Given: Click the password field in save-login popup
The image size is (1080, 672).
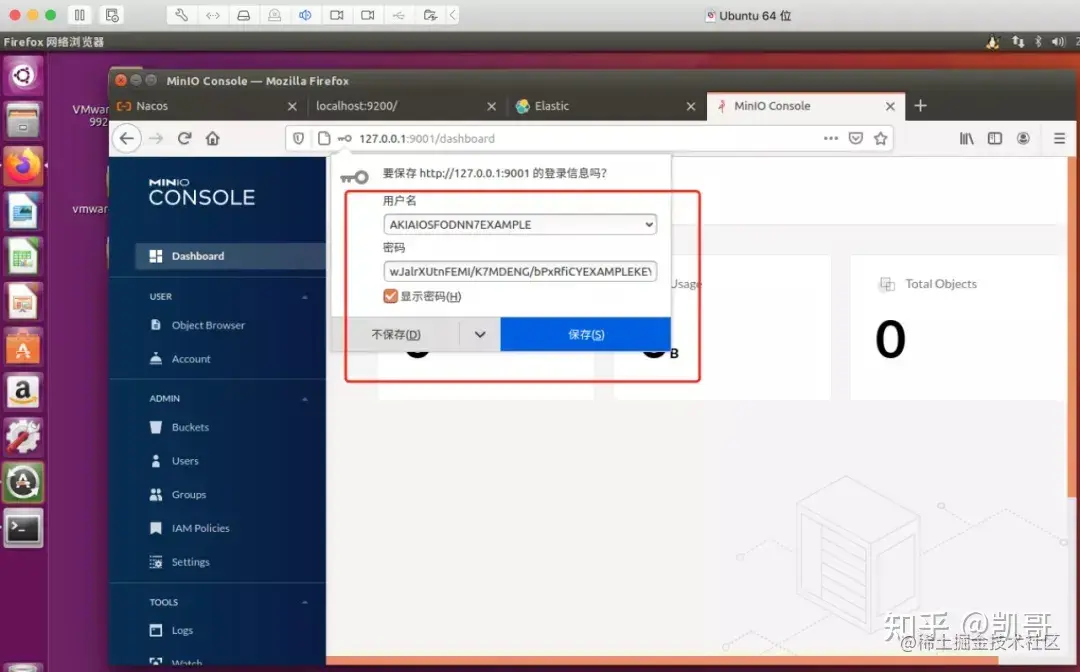Looking at the screenshot, I should 520,271.
